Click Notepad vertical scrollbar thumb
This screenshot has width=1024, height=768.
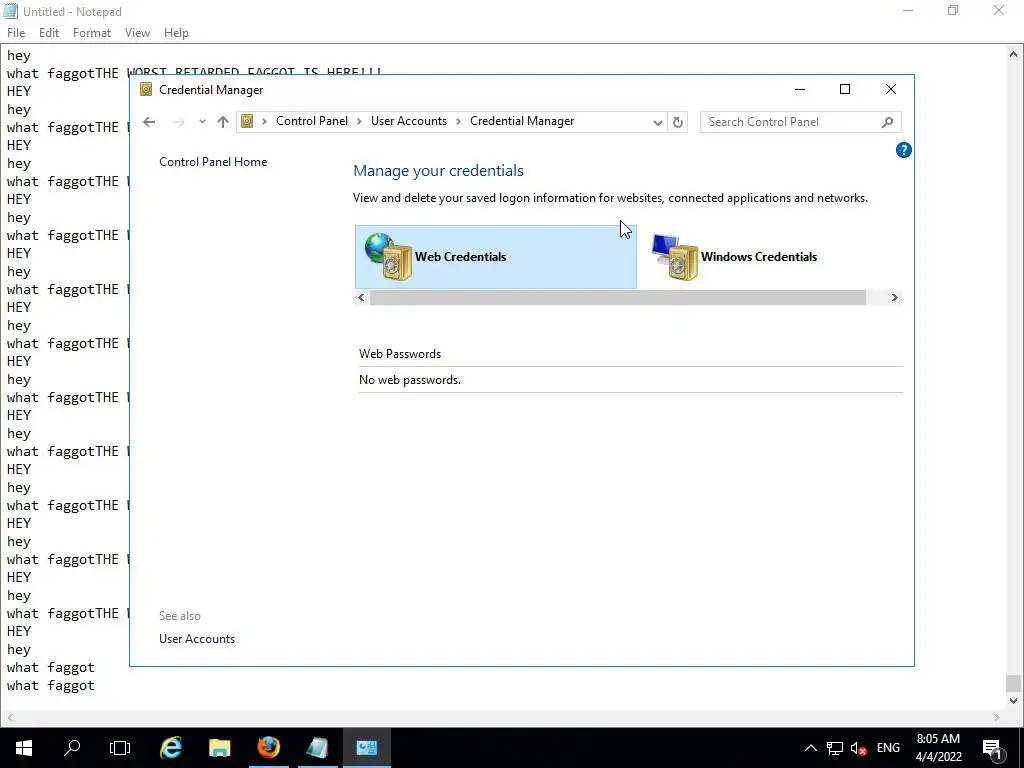point(1014,682)
